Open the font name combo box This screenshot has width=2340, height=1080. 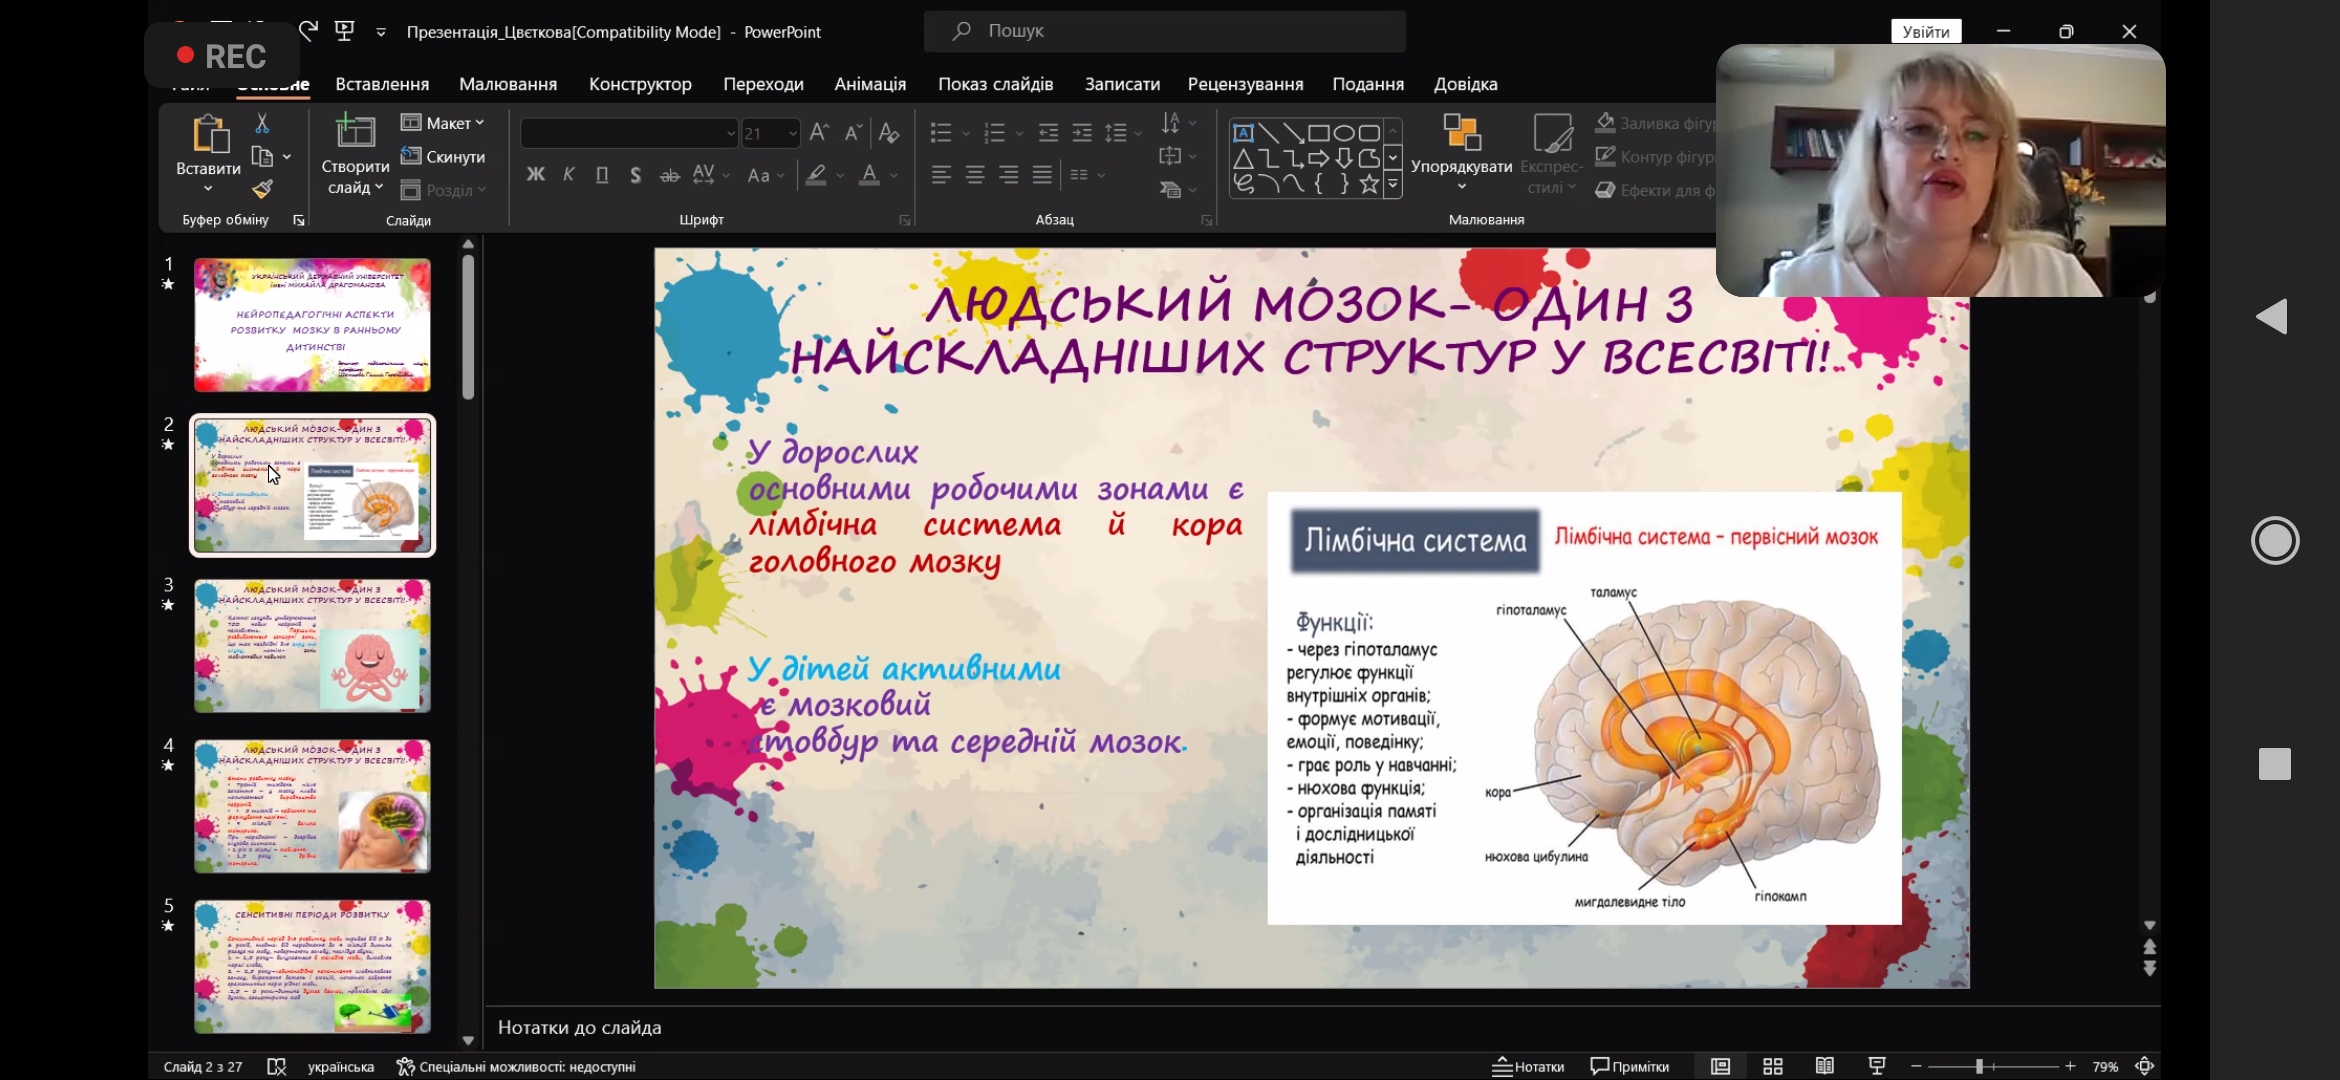(x=629, y=133)
